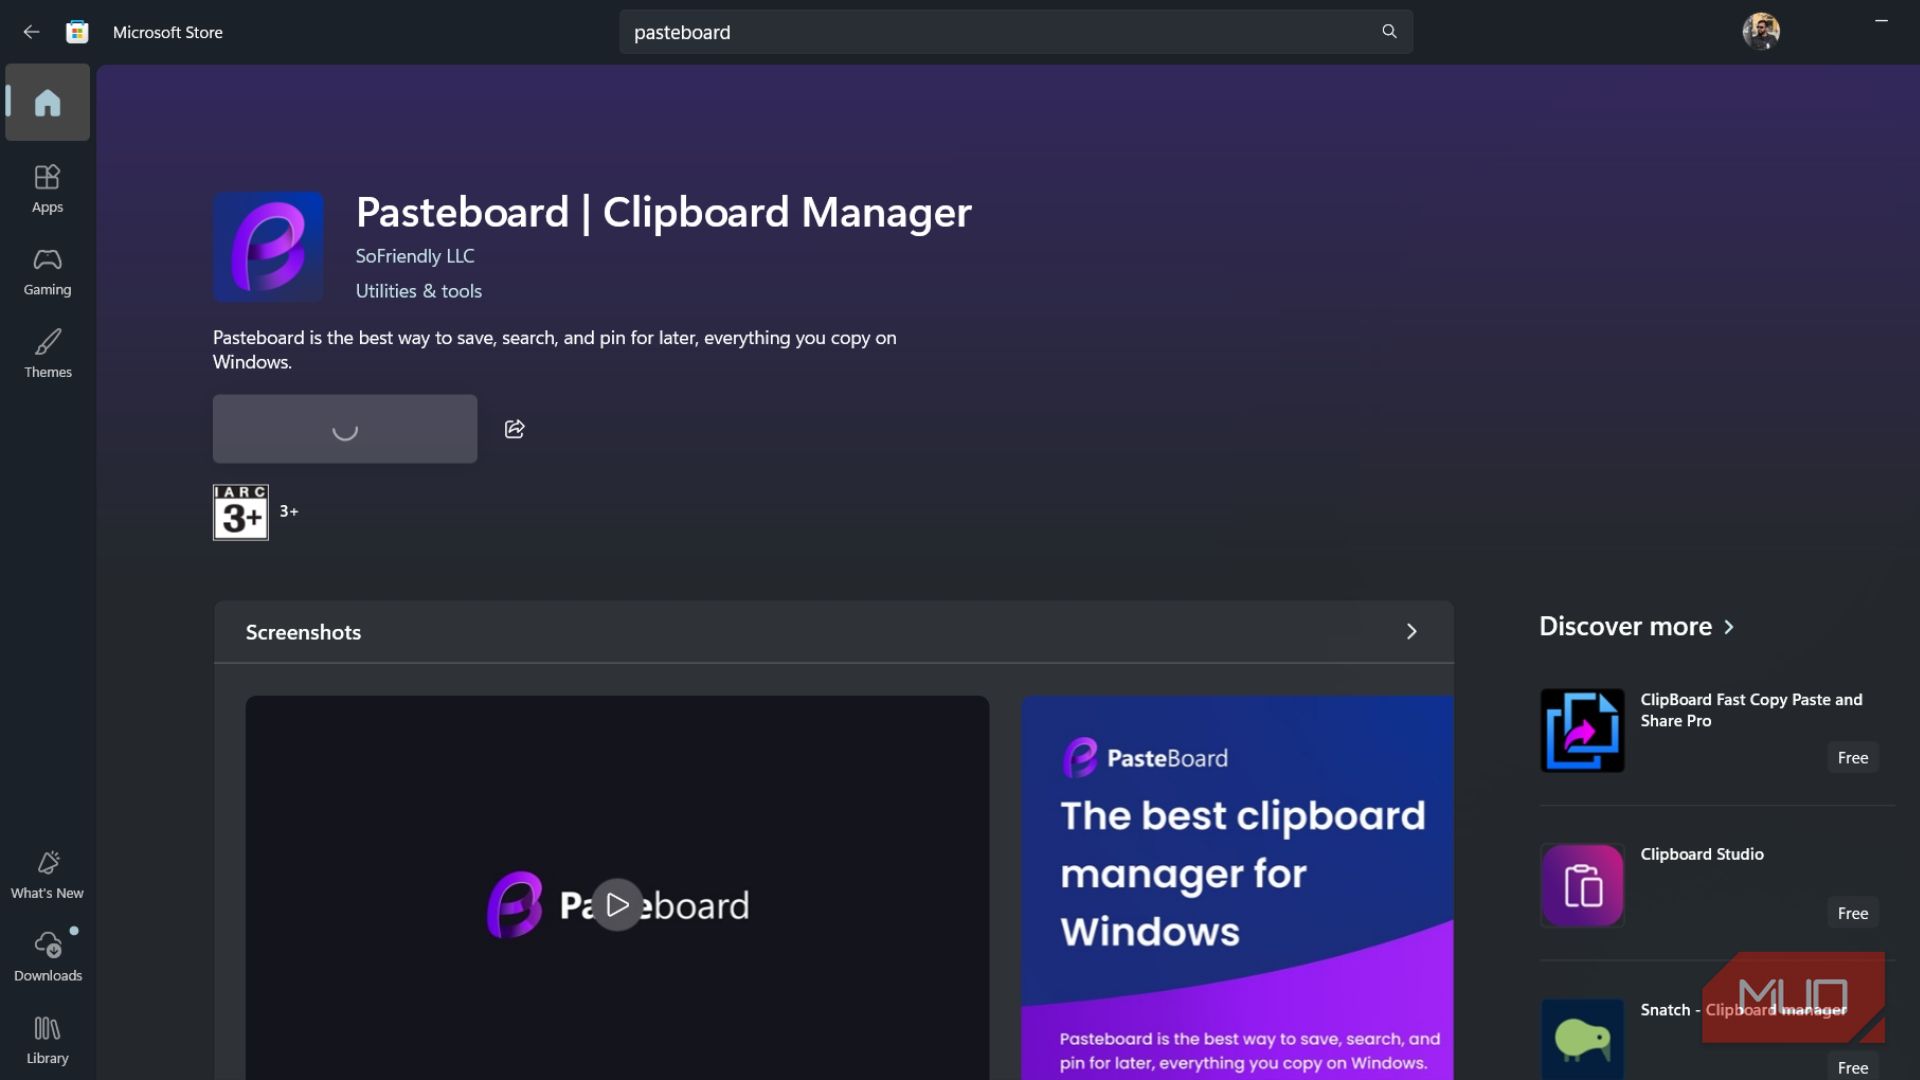
Task: Click Free on Snatch Clipboard manager
Action: click(x=1852, y=1067)
